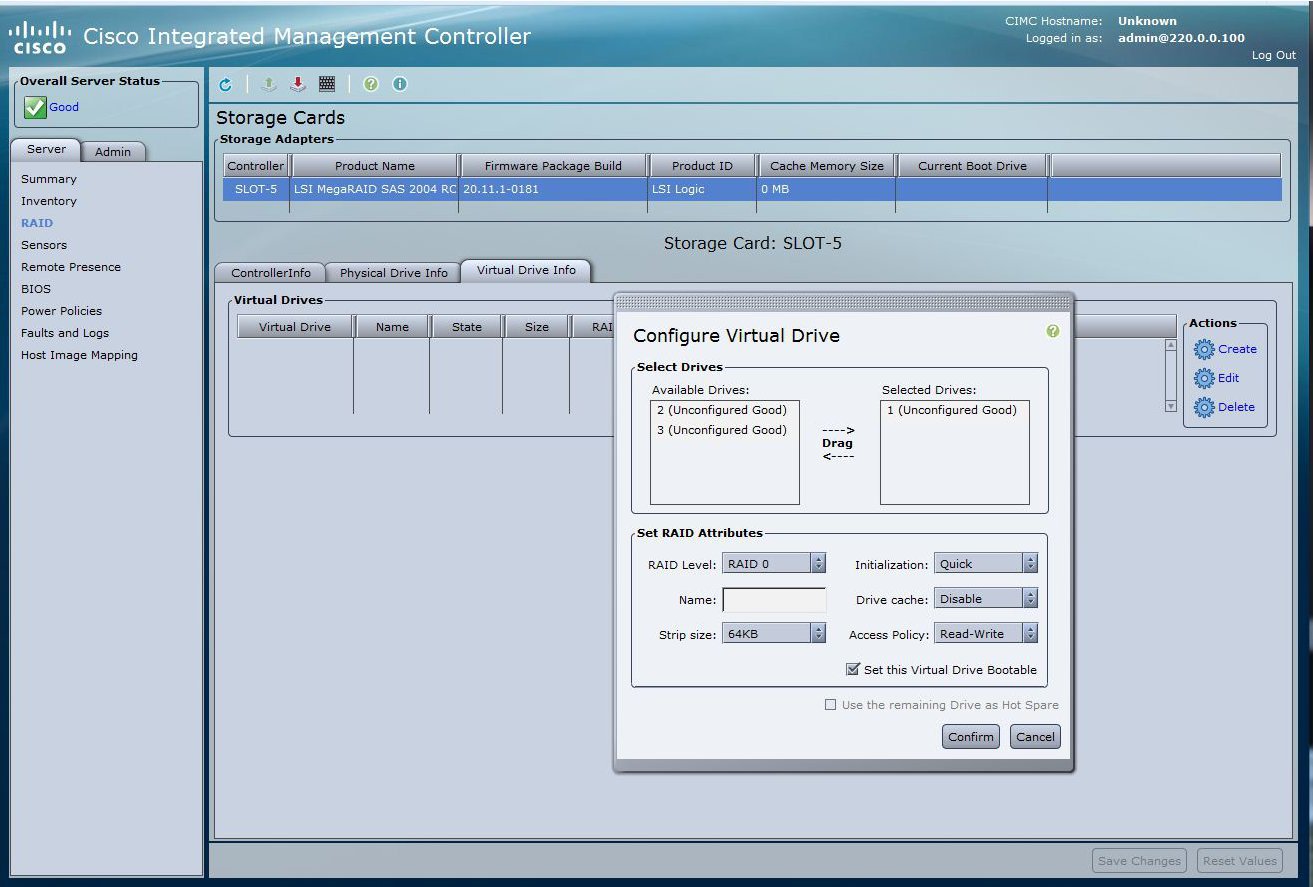The width and height of the screenshot is (1313, 887).
Task: Click the Virtual Drives table scroll up arrow
Action: pos(1171,346)
